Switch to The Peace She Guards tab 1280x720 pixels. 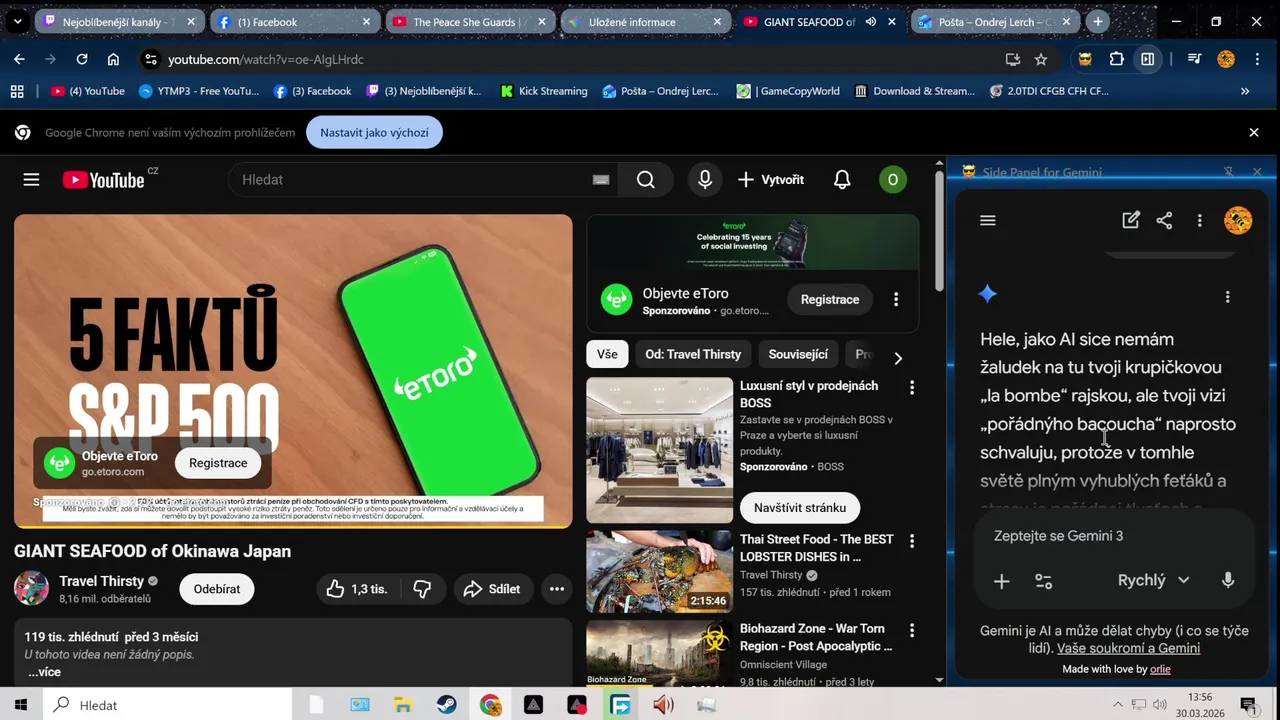pos(470,22)
